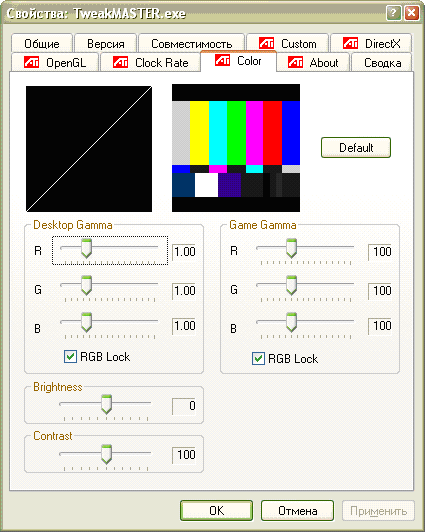This screenshot has height=532, width=425.
Task: Switch to the Версия tab
Action: click(x=106, y=43)
